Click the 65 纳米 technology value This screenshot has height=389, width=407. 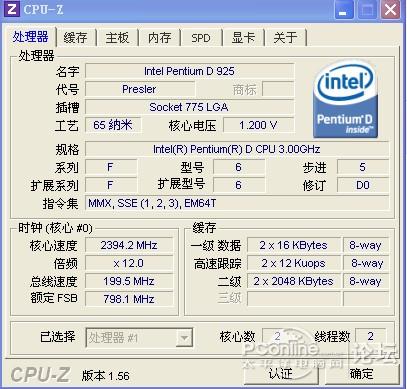[113, 125]
